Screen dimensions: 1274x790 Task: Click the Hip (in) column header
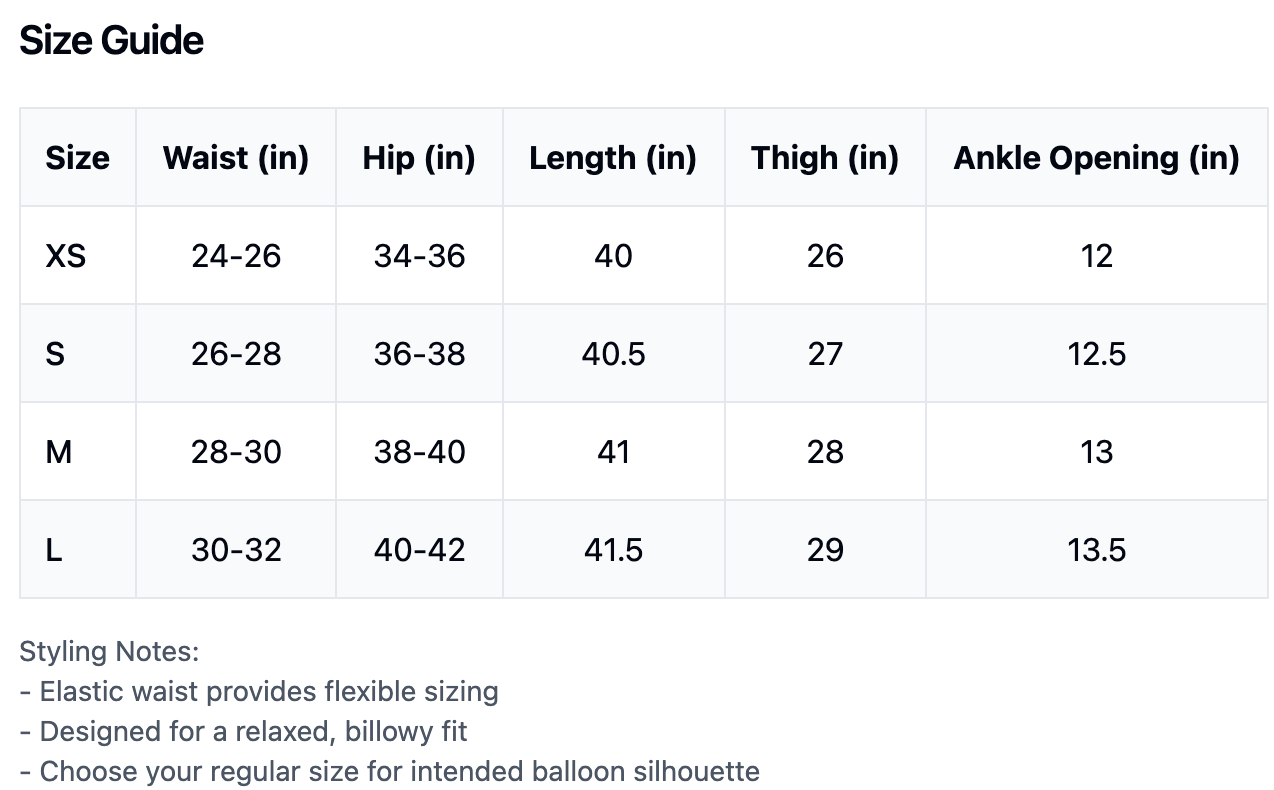[x=419, y=158]
